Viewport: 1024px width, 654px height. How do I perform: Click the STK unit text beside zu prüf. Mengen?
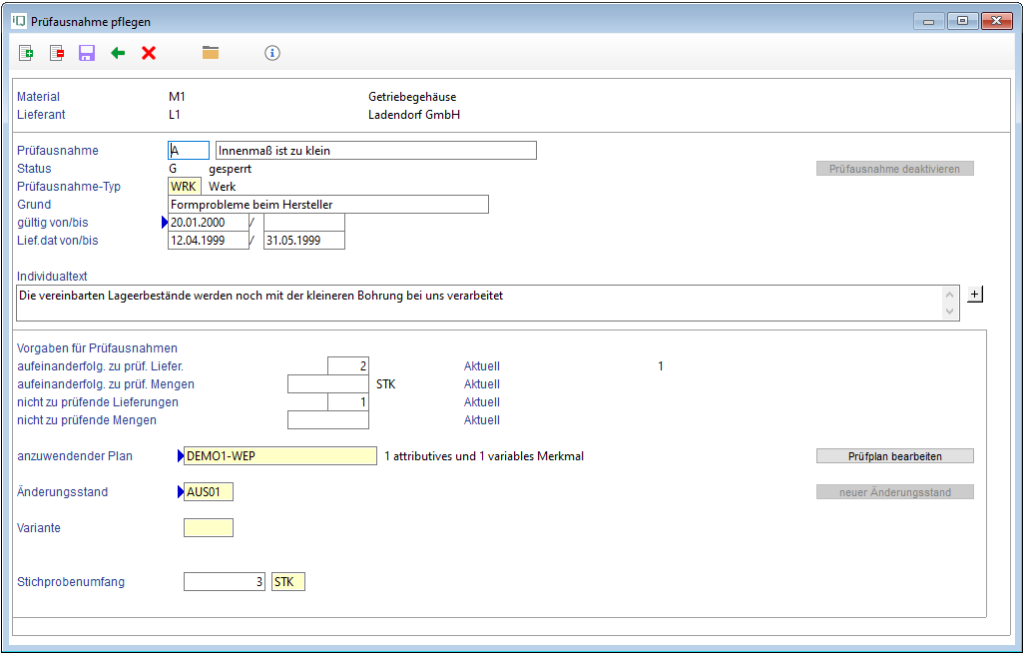[x=386, y=384]
